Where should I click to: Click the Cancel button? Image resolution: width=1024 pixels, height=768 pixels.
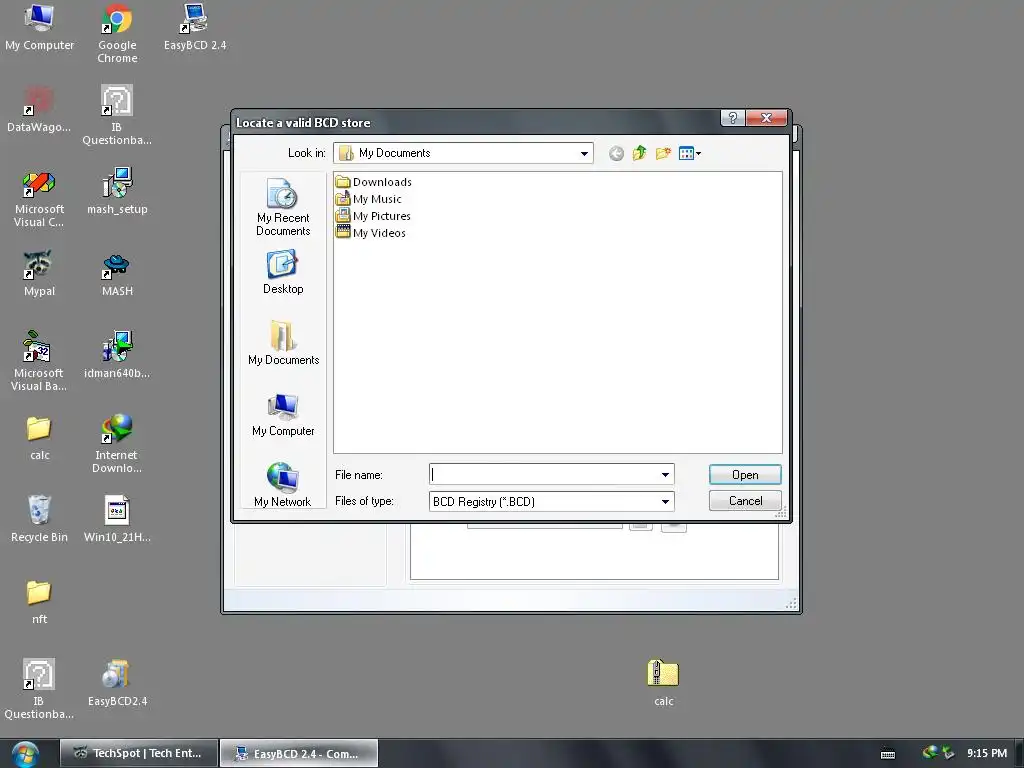[744, 501]
